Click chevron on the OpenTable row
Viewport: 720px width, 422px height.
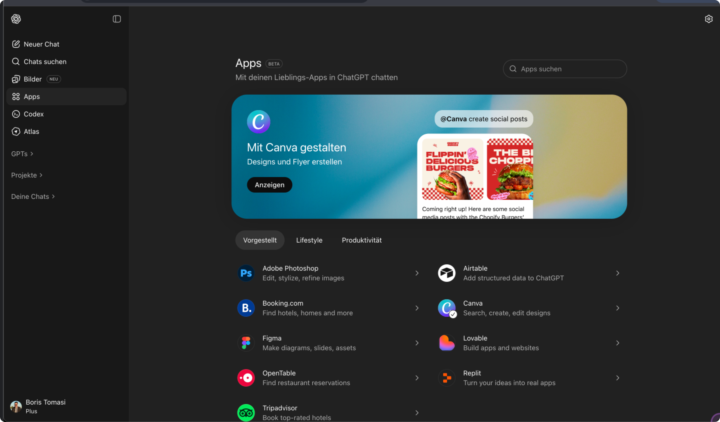417,378
